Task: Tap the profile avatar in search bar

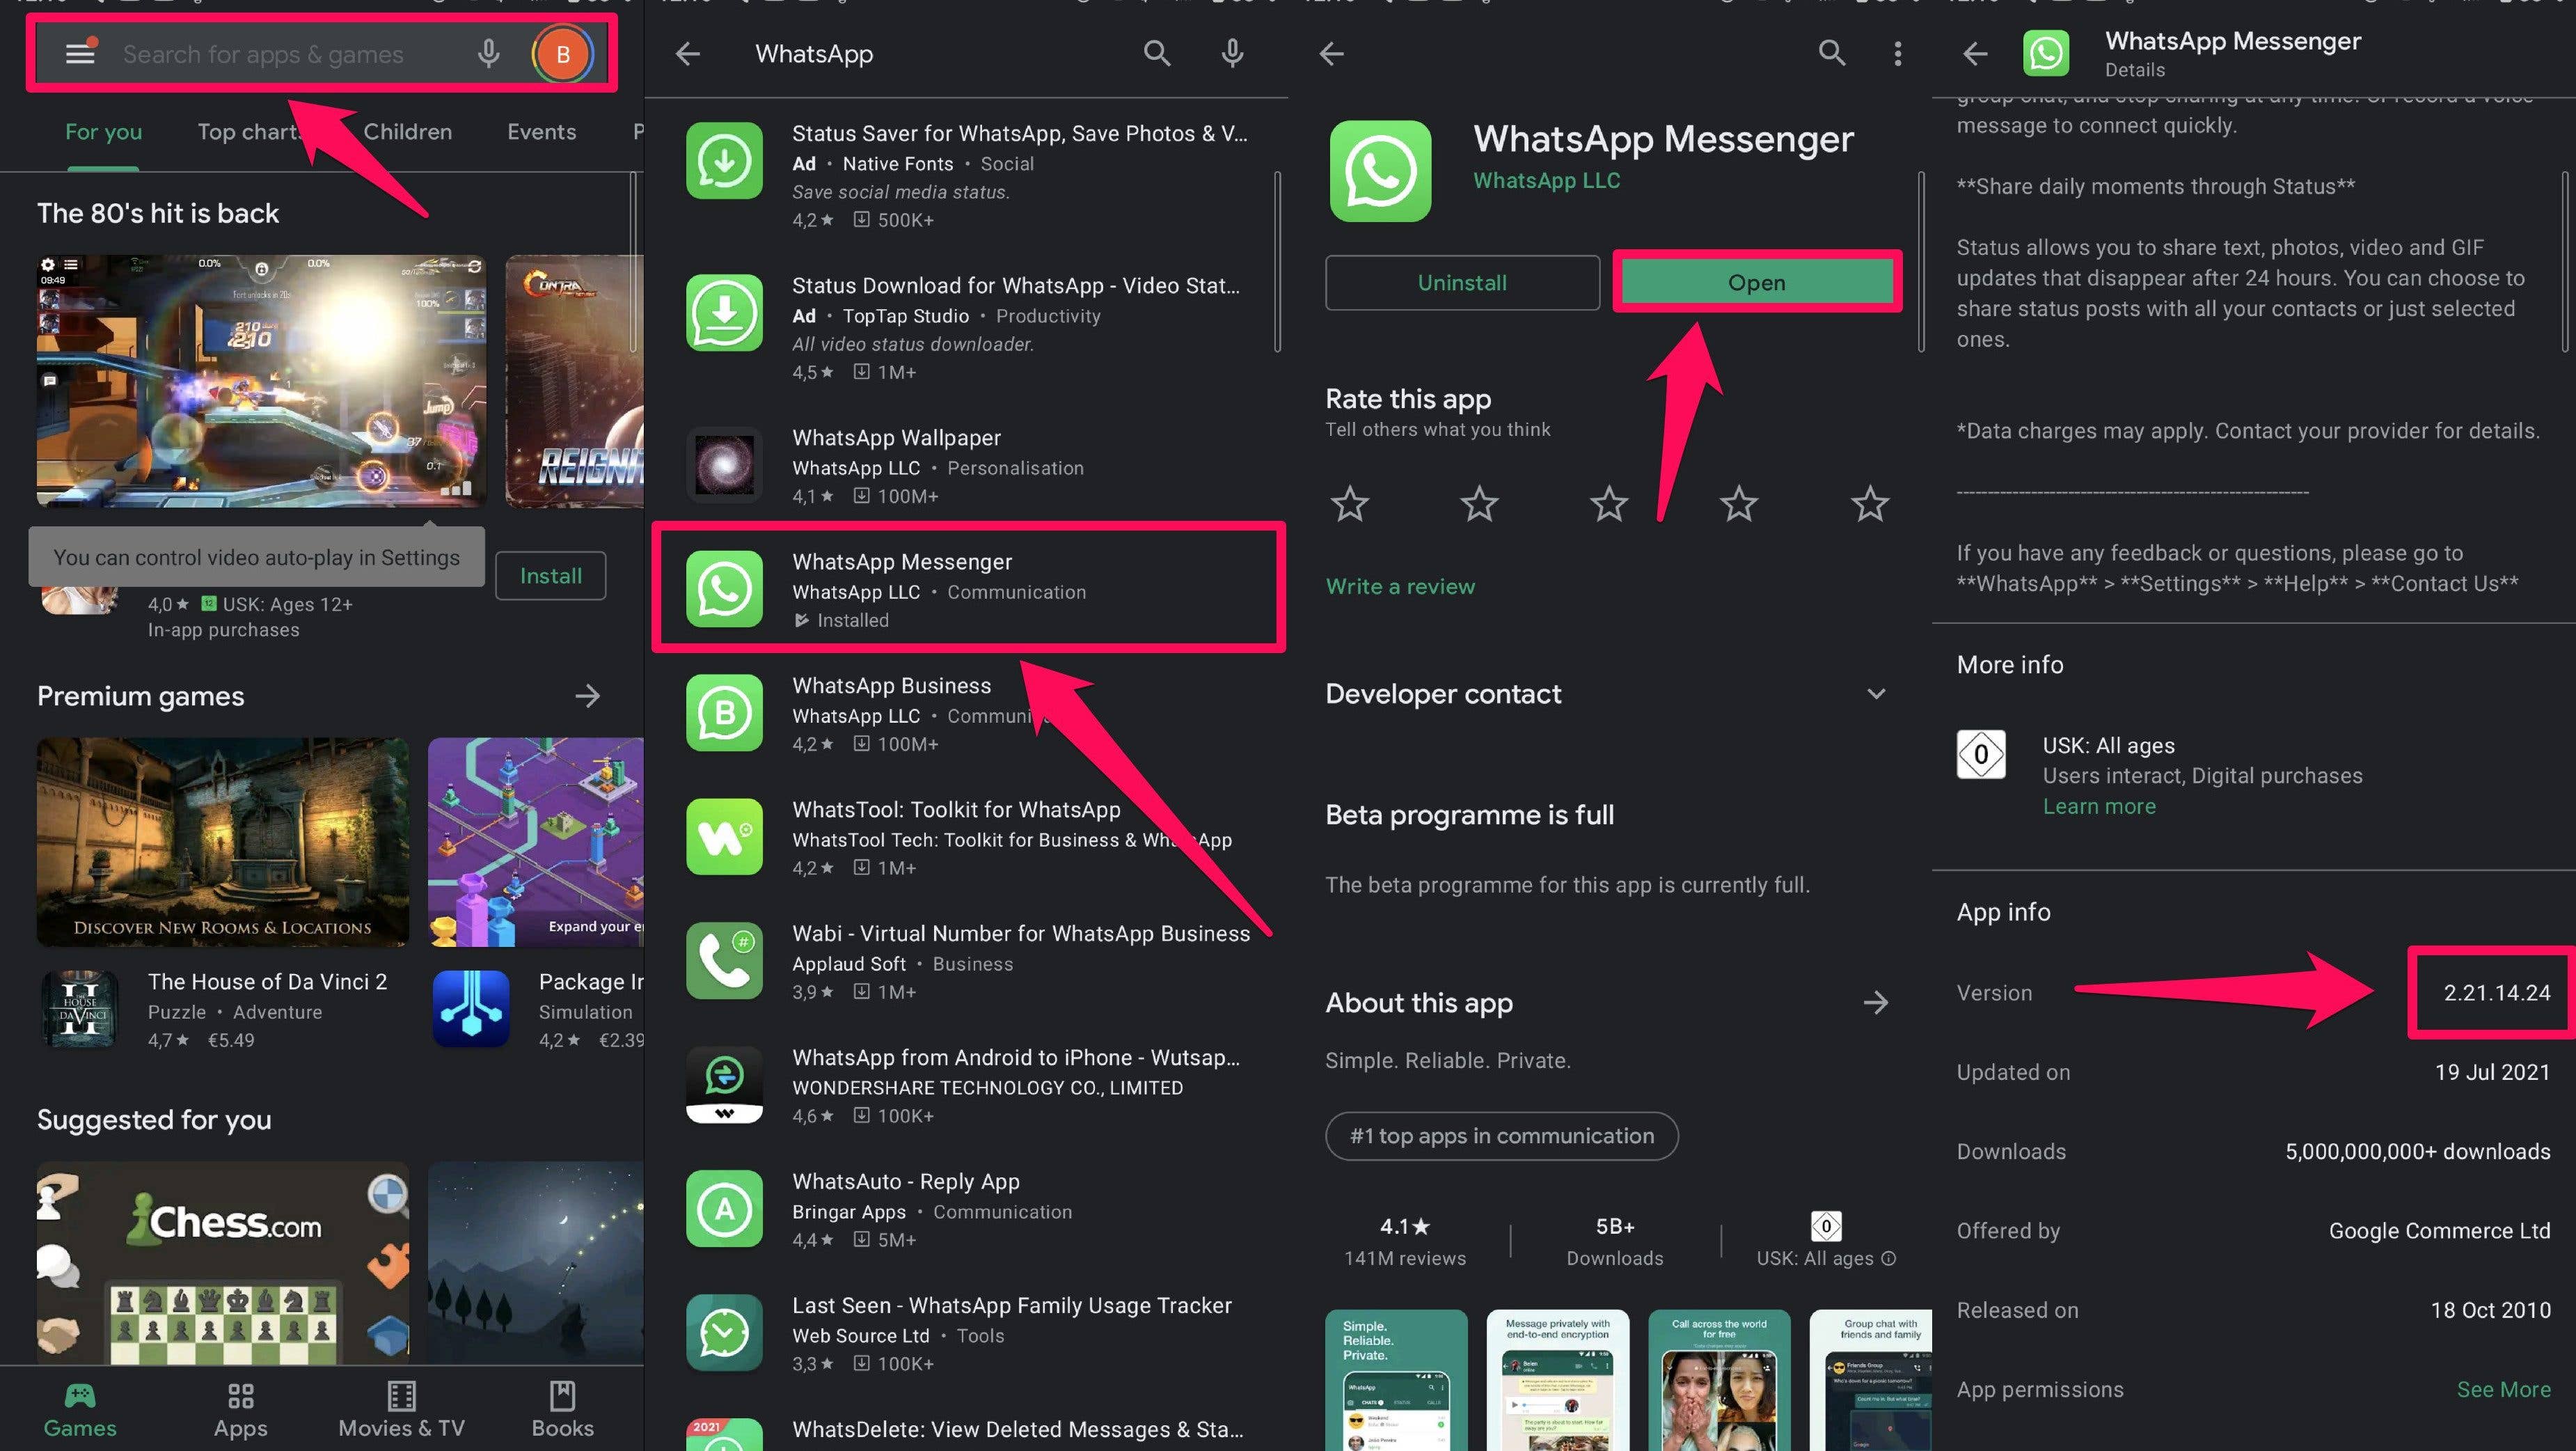Action: [563, 54]
